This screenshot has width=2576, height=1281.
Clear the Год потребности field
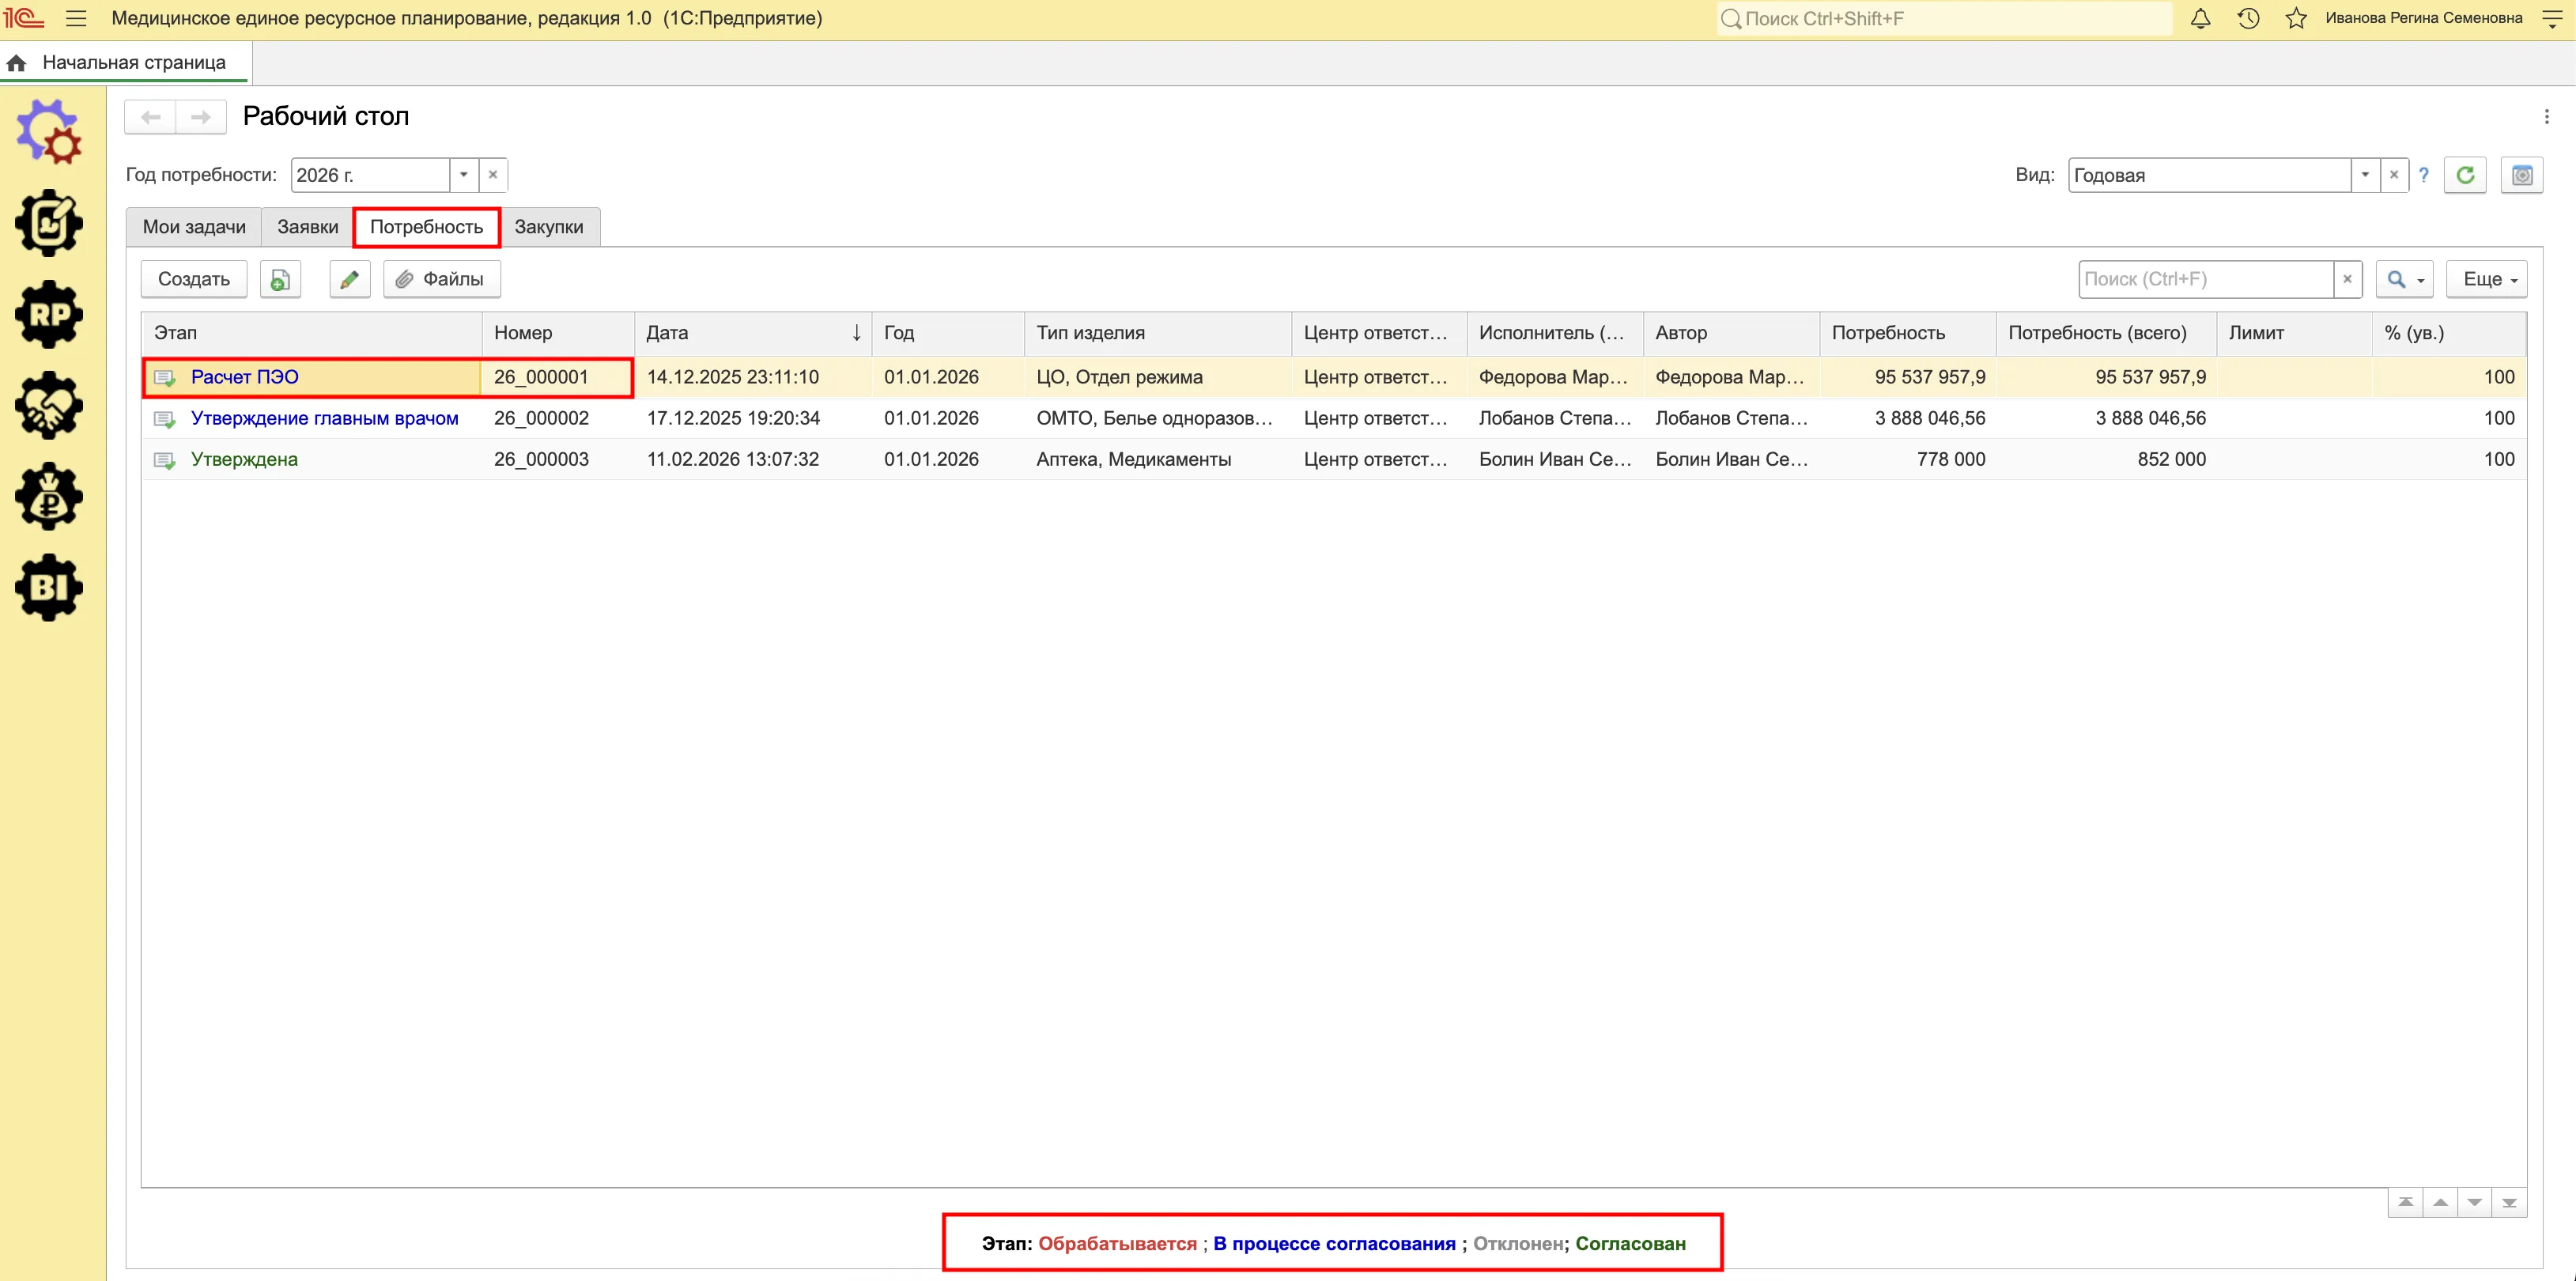[493, 175]
